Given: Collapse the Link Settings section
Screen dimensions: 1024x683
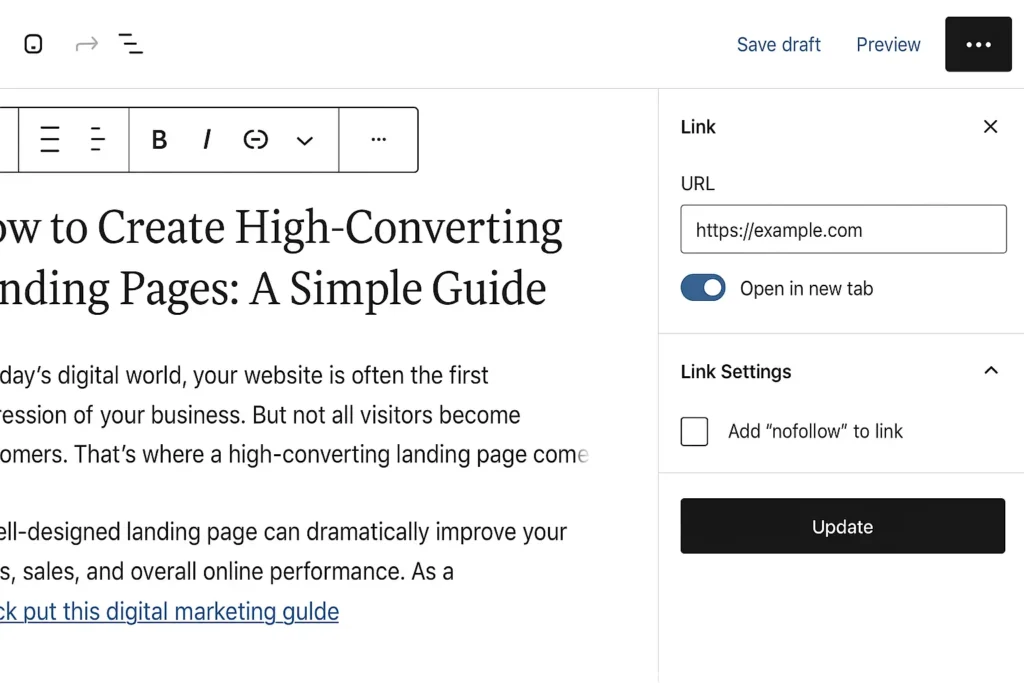Looking at the screenshot, I should pos(990,371).
